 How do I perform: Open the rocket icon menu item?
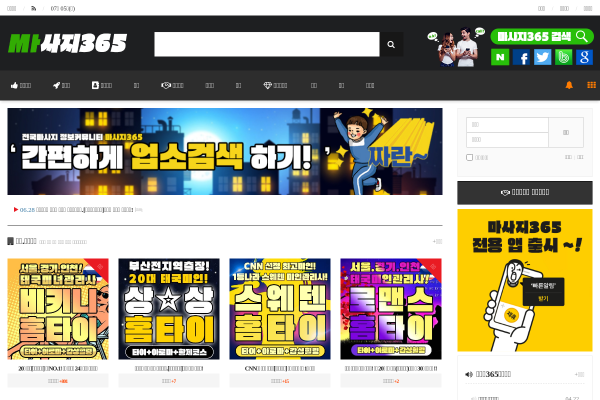click(61, 85)
